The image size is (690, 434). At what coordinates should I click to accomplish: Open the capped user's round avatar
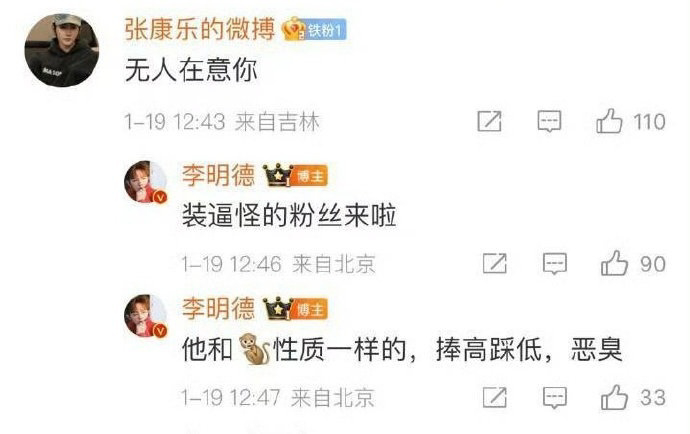(62, 50)
